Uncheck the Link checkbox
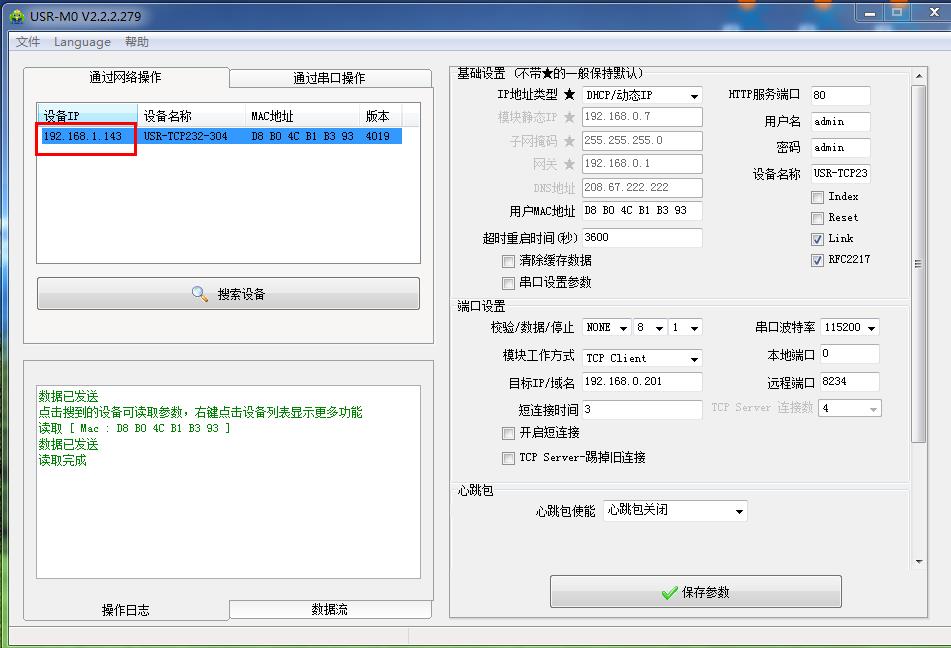This screenshot has width=951, height=648. [818, 239]
